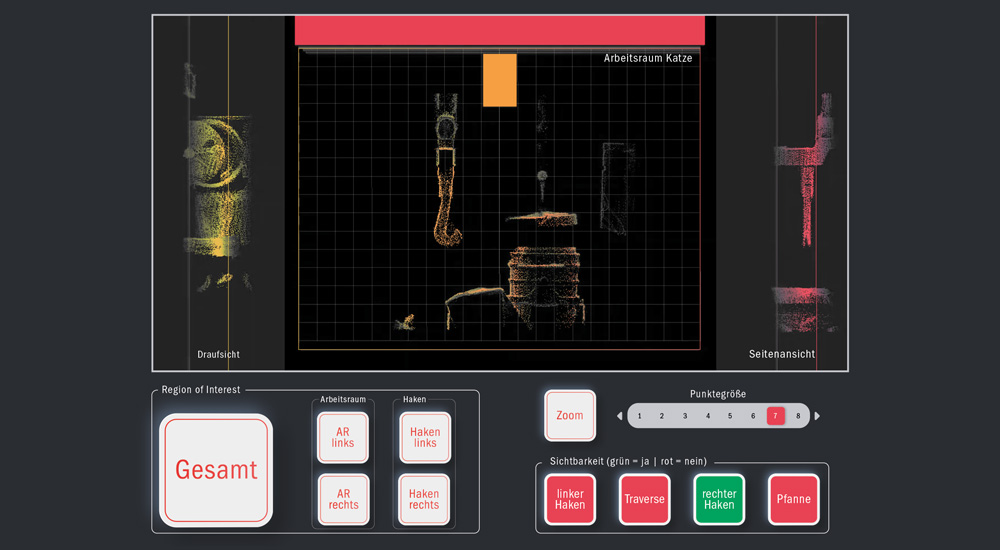Click the Arbeitsraum Katze label
Viewport: 1000px width, 550px height.
pyautogui.click(x=648, y=58)
